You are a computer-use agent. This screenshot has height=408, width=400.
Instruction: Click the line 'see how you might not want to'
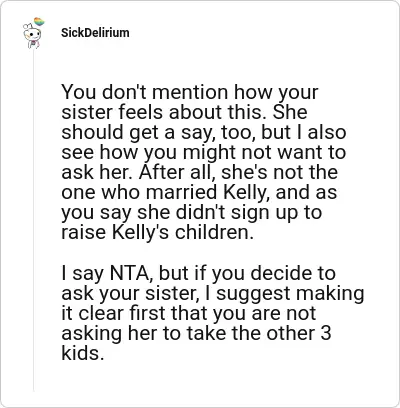click(x=203, y=152)
